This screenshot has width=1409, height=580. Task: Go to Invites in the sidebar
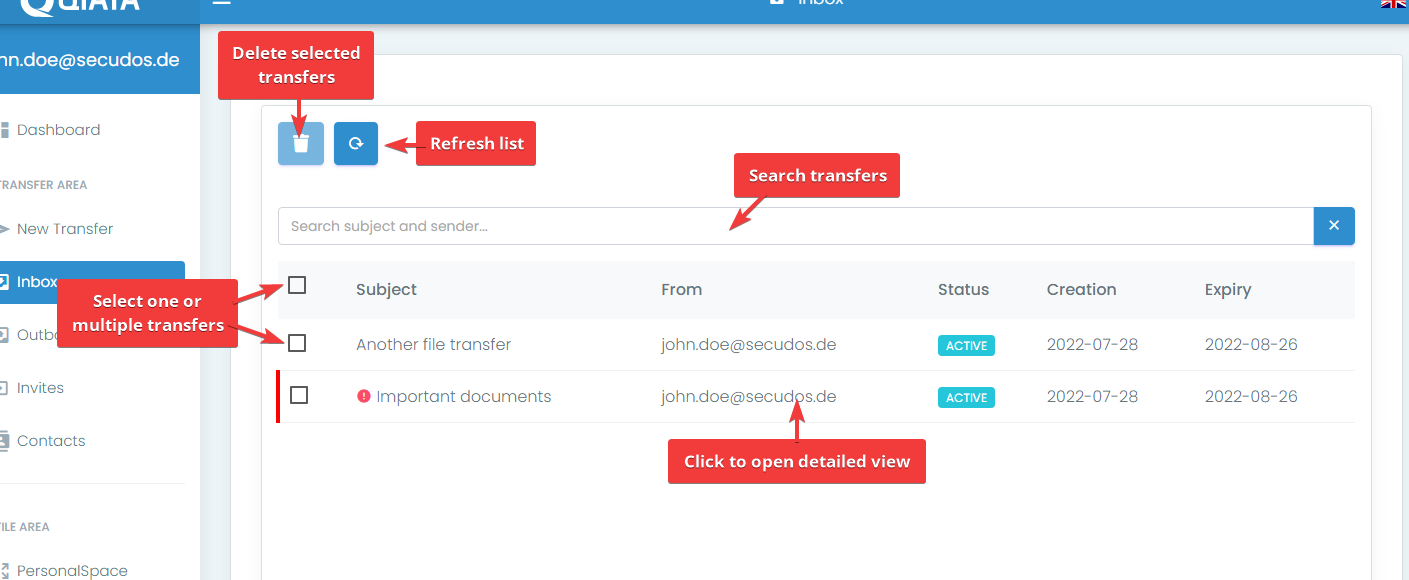(40, 388)
